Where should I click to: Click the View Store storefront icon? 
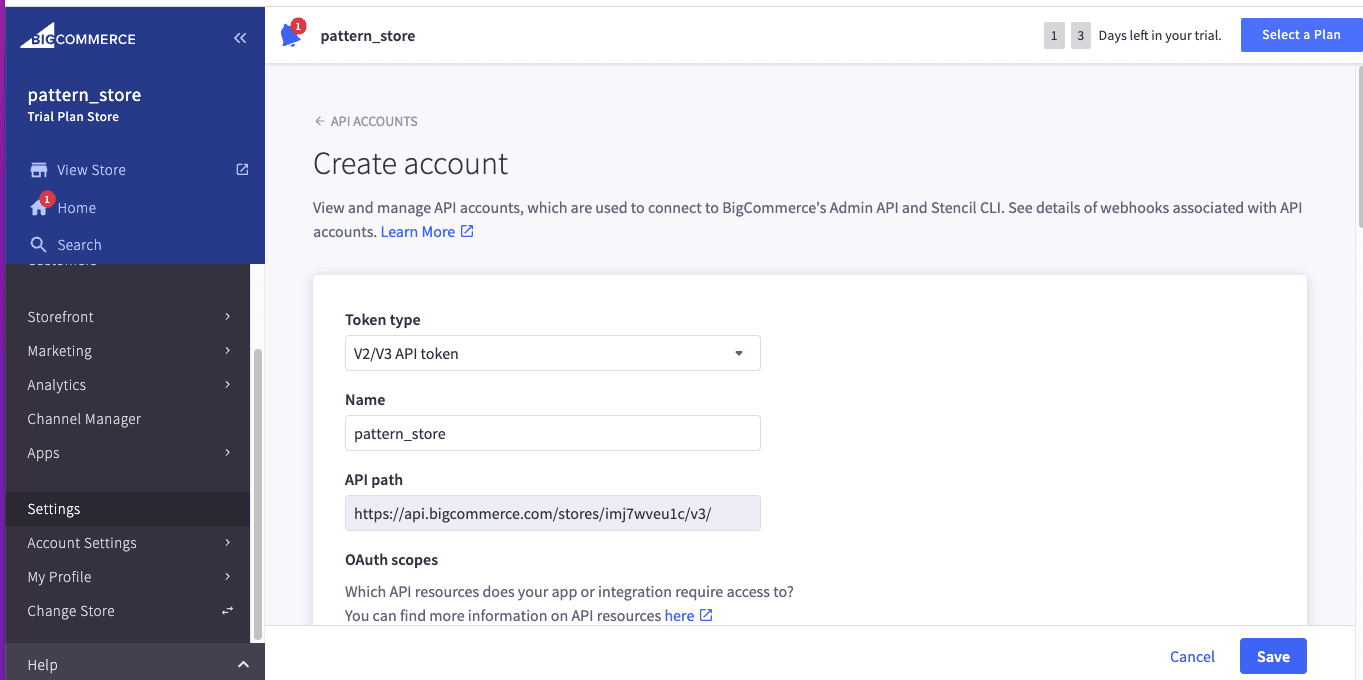coord(39,170)
